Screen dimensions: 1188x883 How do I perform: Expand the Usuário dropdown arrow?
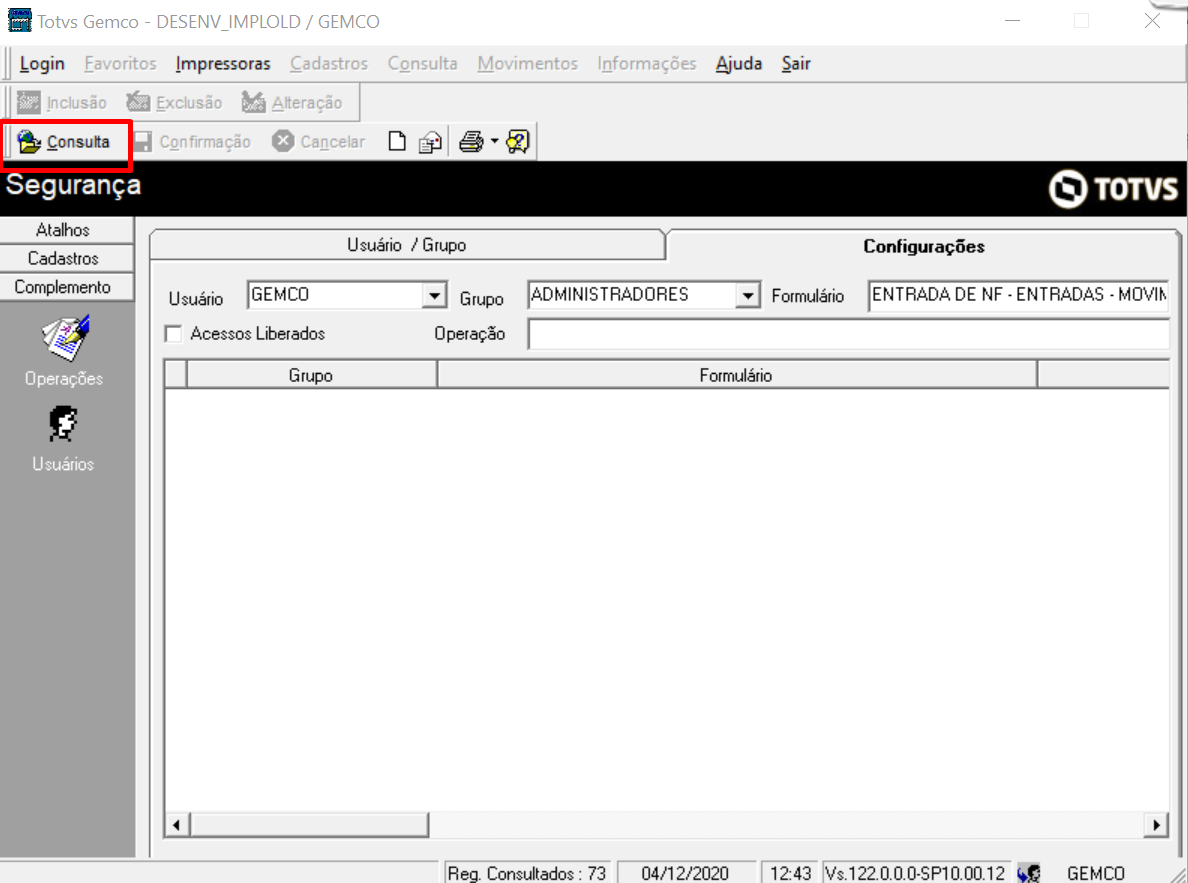(434, 295)
